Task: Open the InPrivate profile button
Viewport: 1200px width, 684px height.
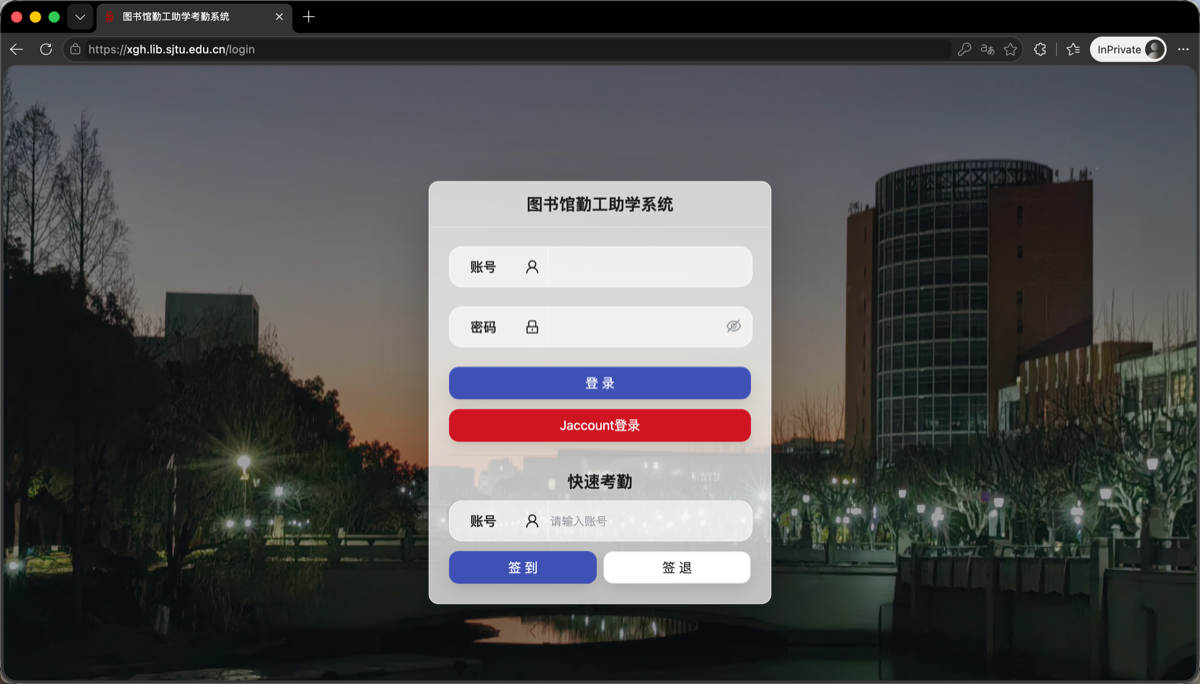Action: pos(1128,49)
